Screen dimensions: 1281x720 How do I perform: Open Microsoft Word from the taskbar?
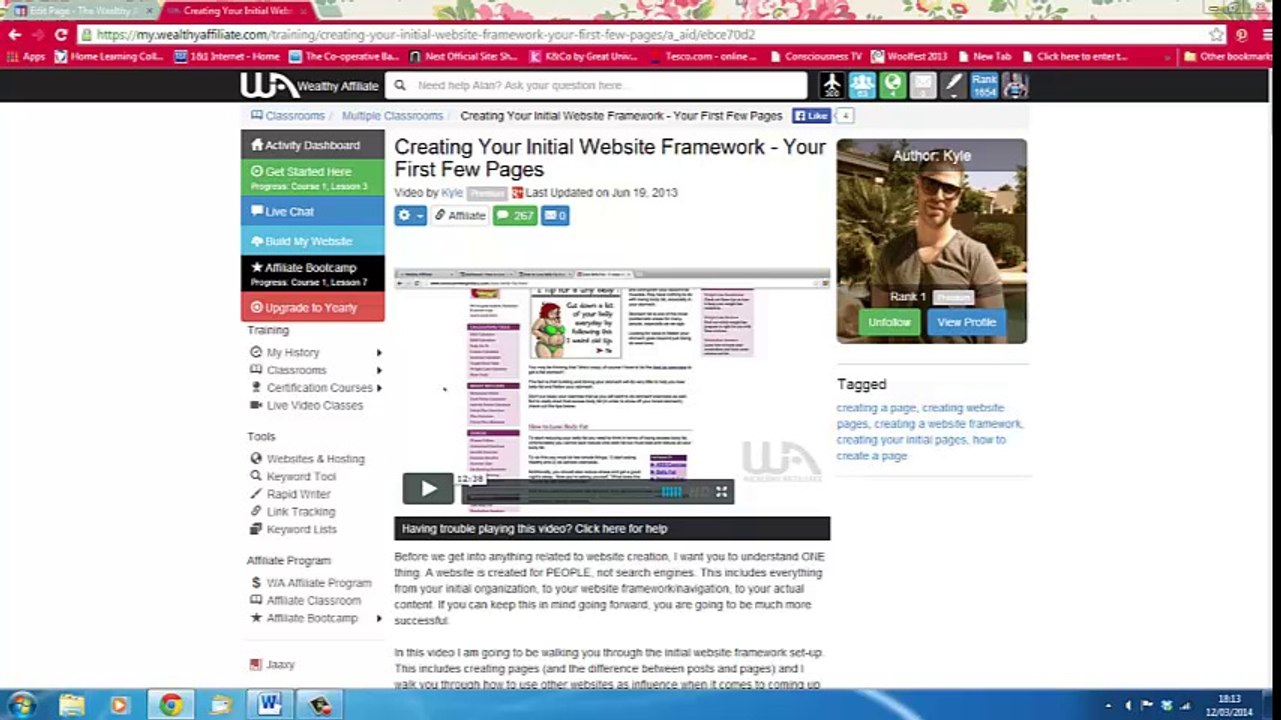click(x=270, y=704)
